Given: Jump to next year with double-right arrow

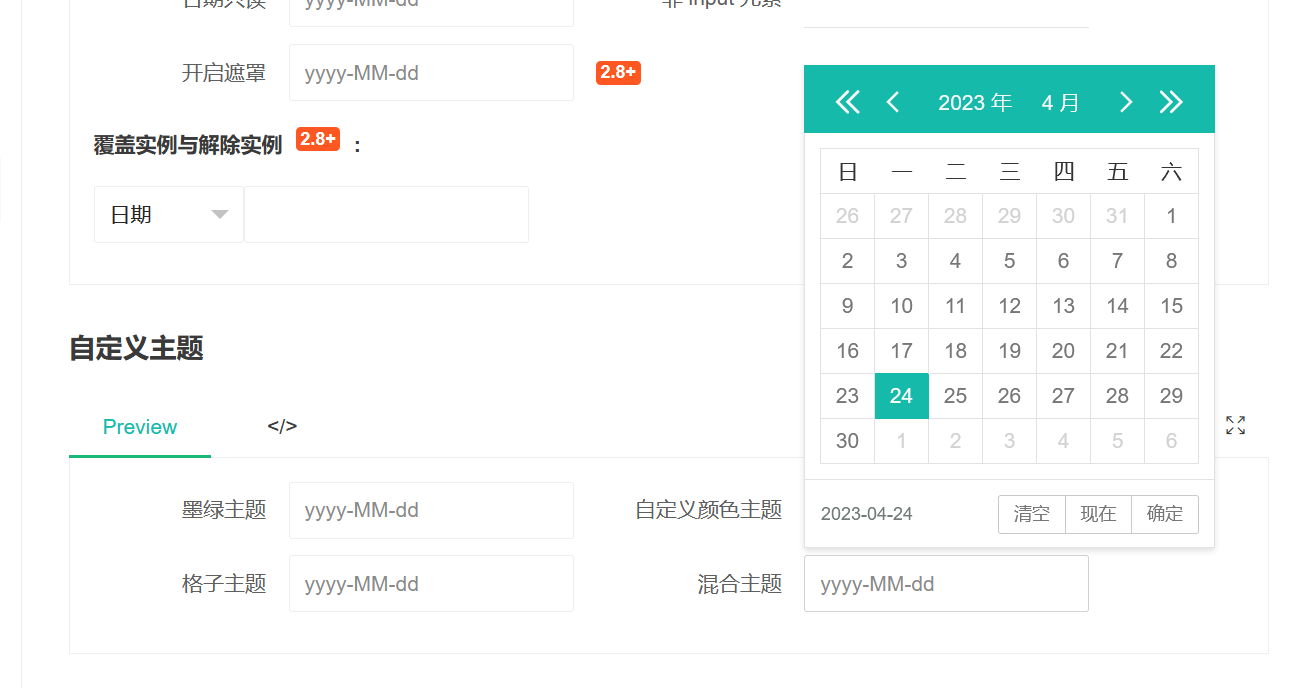Looking at the screenshot, I should [x=1171, y=100].
